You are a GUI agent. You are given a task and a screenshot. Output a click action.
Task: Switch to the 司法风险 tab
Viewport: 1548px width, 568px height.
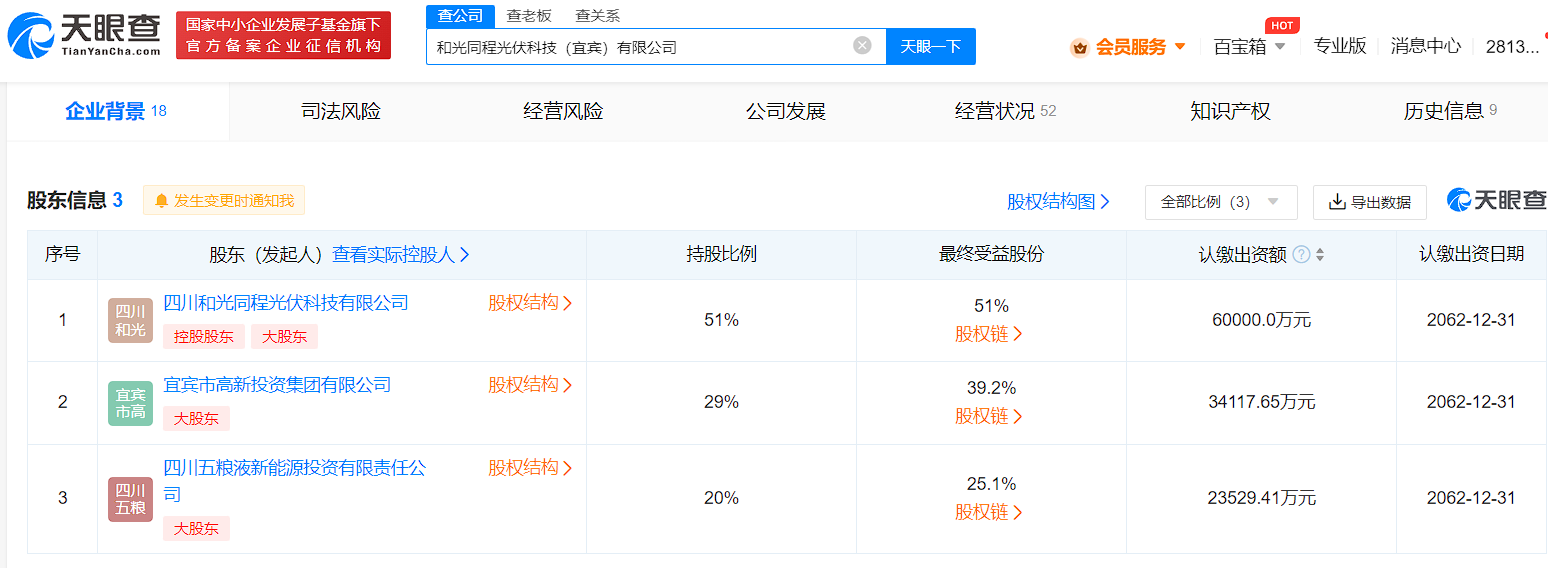pos(341,111)
